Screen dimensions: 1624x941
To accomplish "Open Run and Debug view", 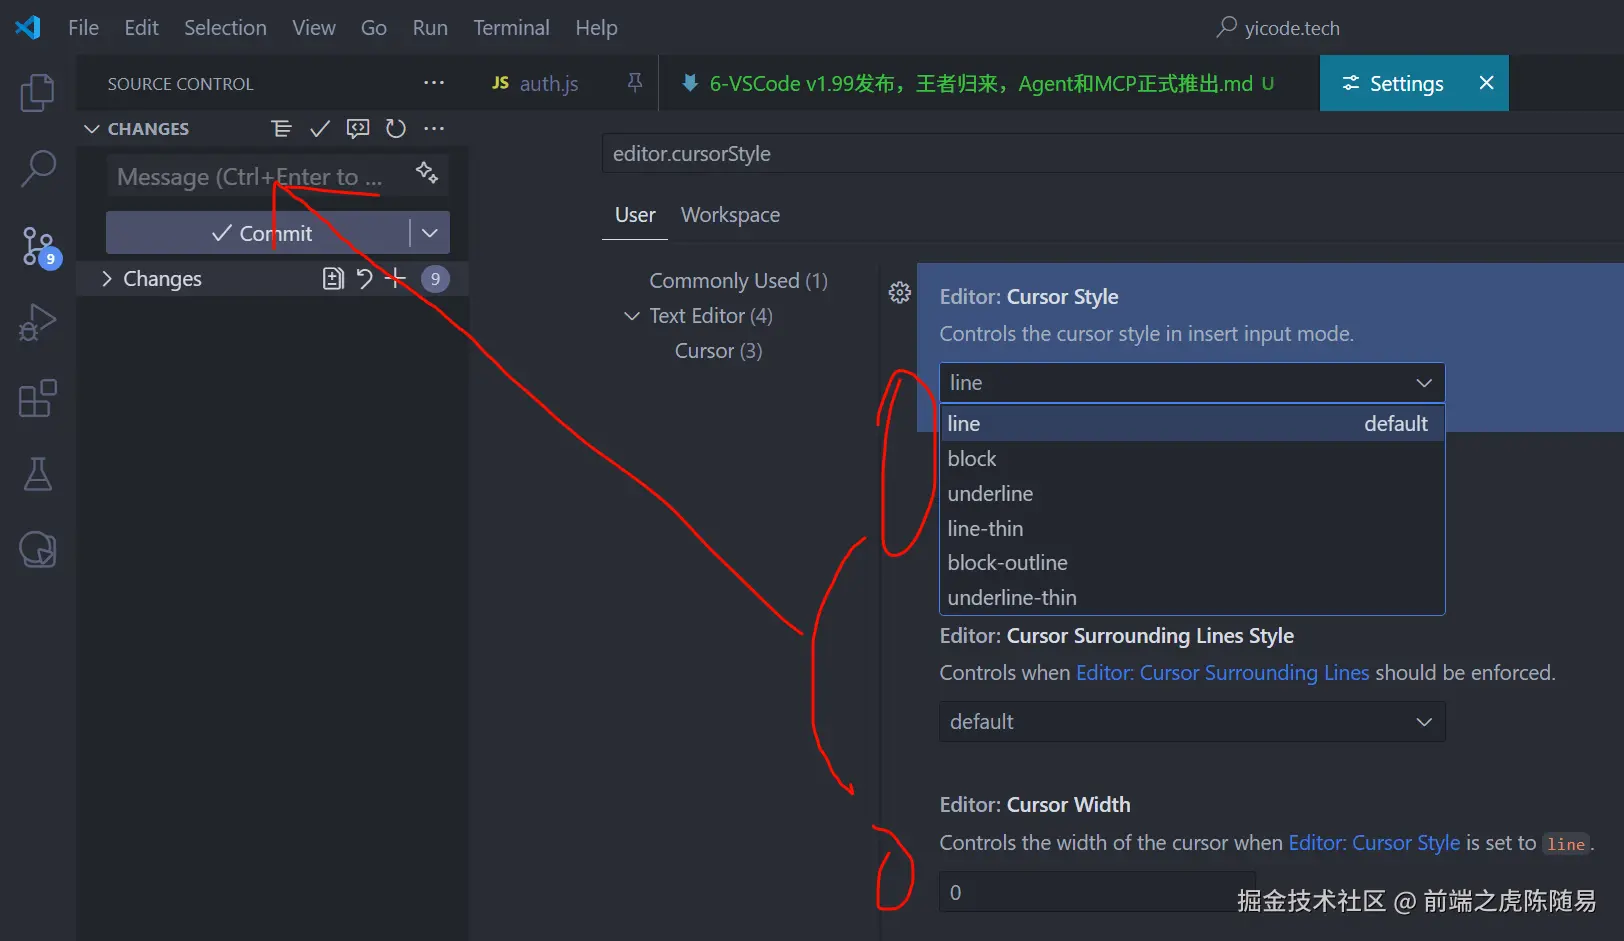I will (x=38, y=322).
